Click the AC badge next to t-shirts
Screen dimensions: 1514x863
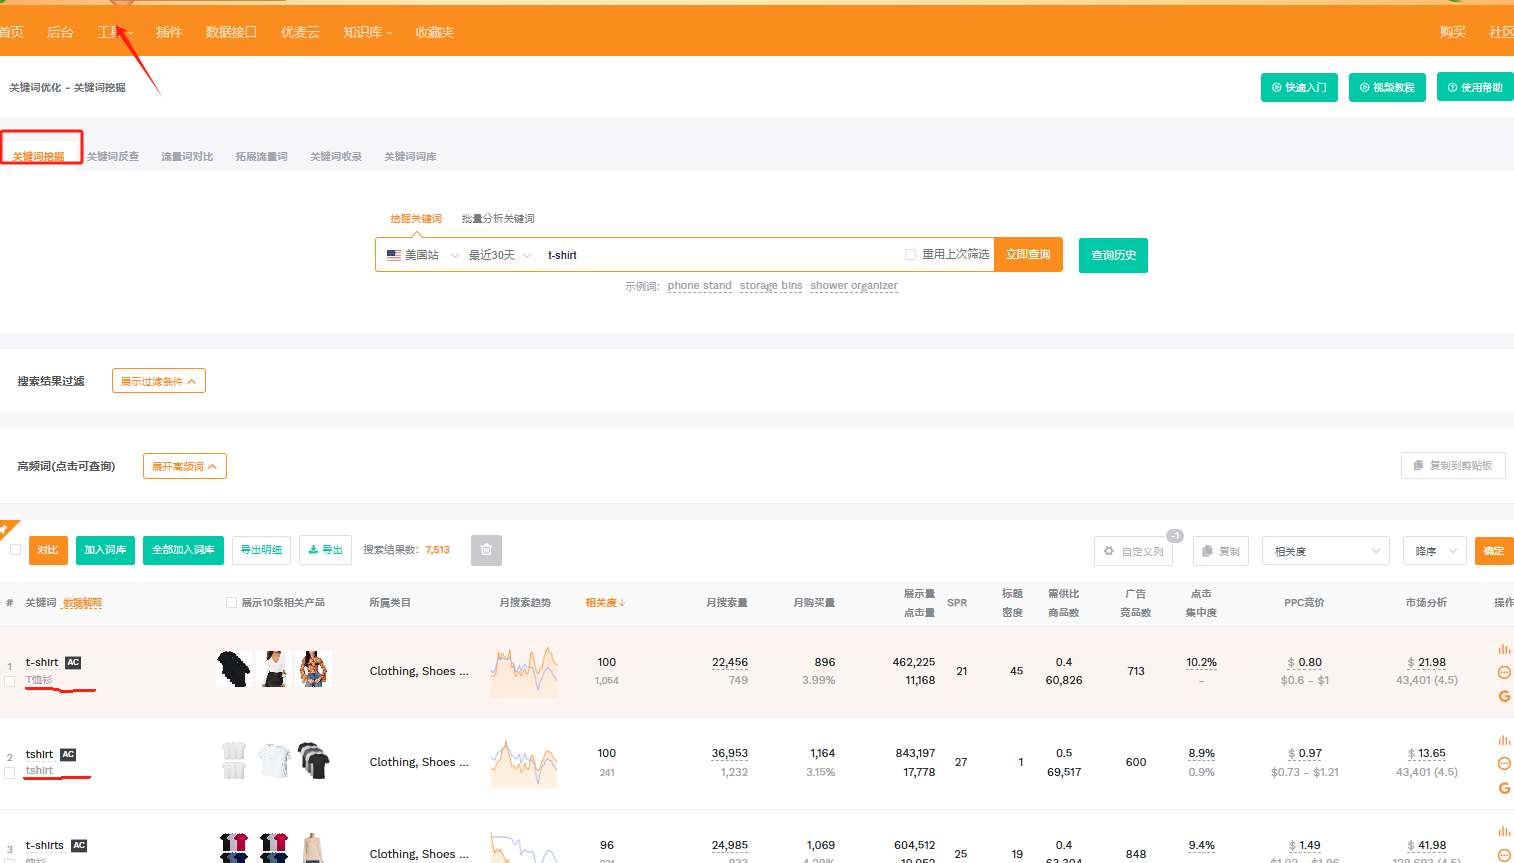pyautogui.click(x=79, y=846)
